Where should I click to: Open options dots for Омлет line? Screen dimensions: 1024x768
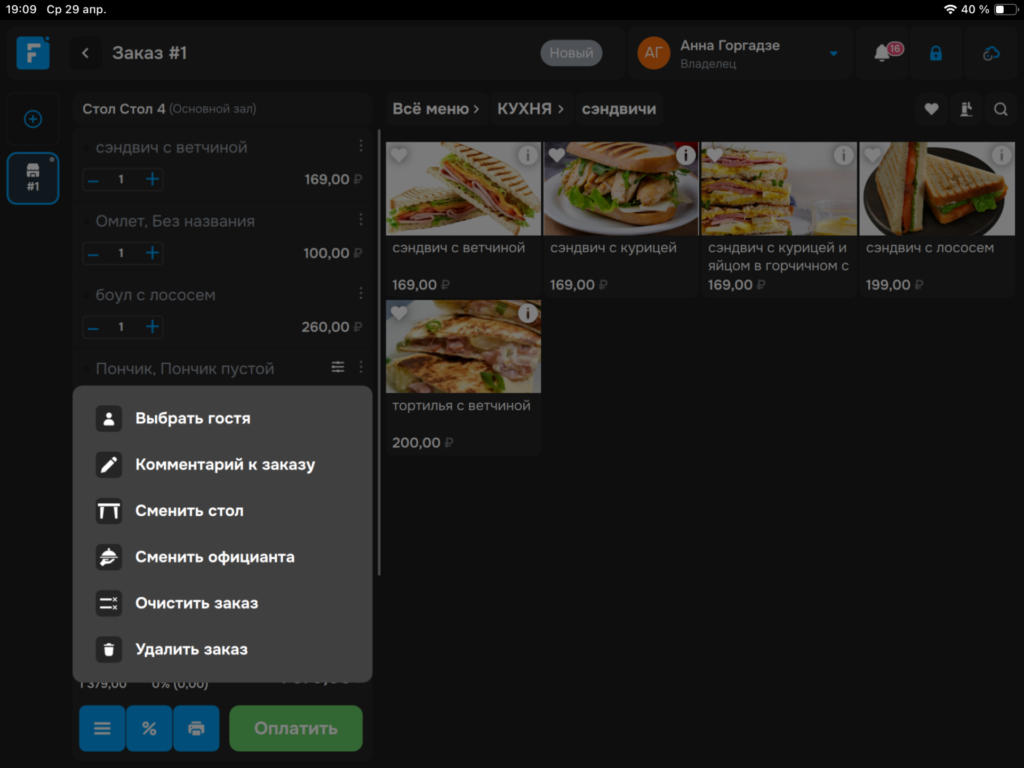tap(361, 220)
